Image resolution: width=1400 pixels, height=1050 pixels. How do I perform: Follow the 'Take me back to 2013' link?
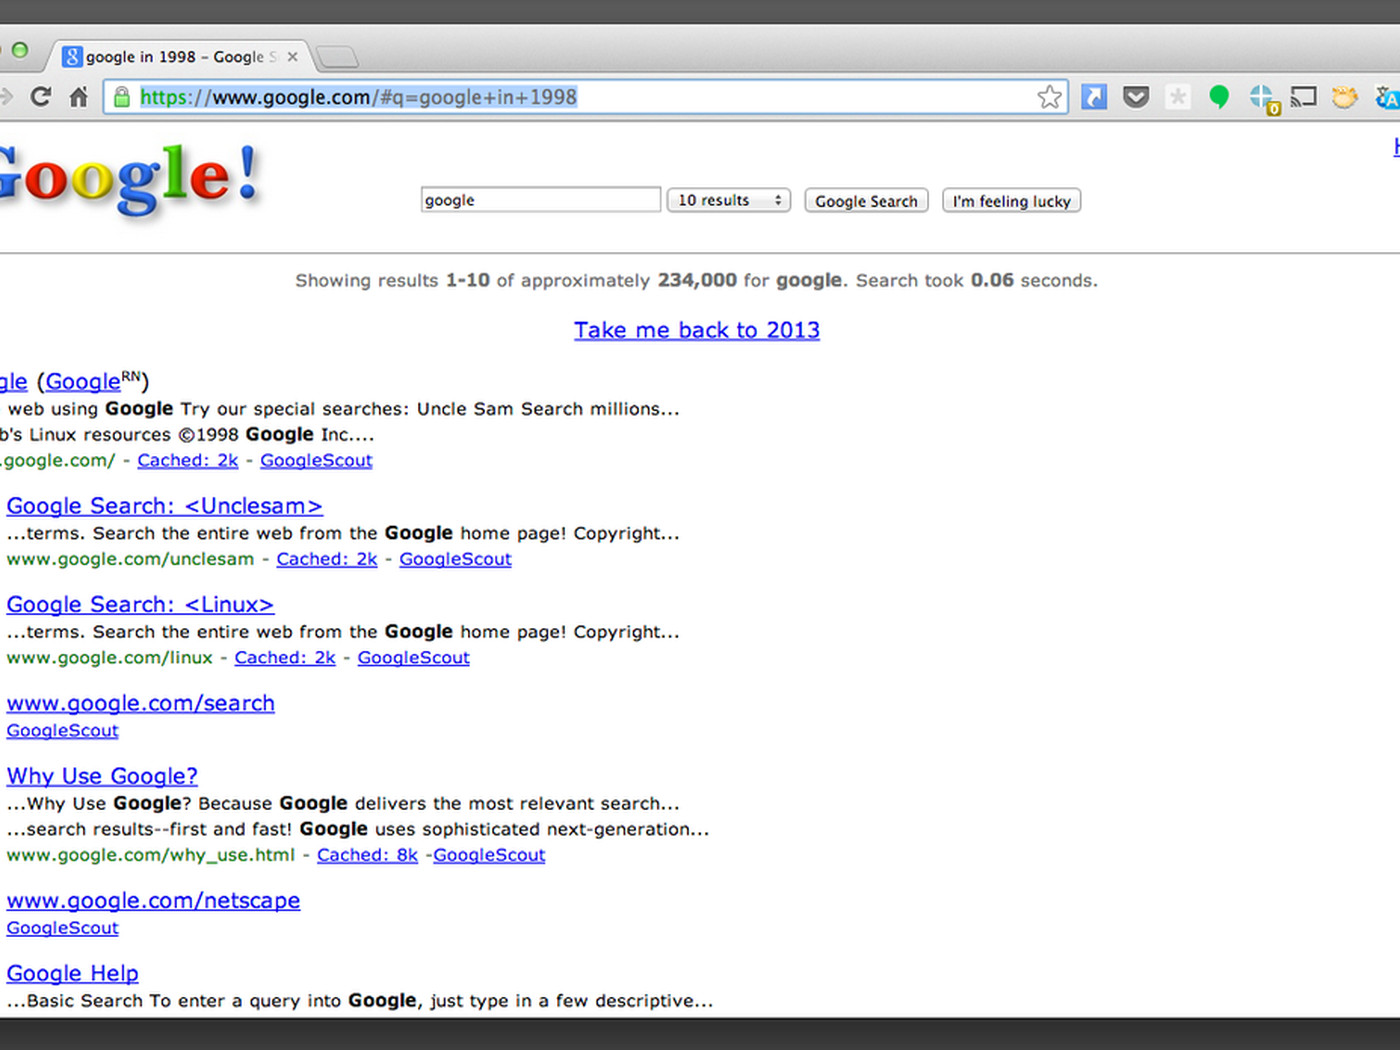click(x=697, y=330)
